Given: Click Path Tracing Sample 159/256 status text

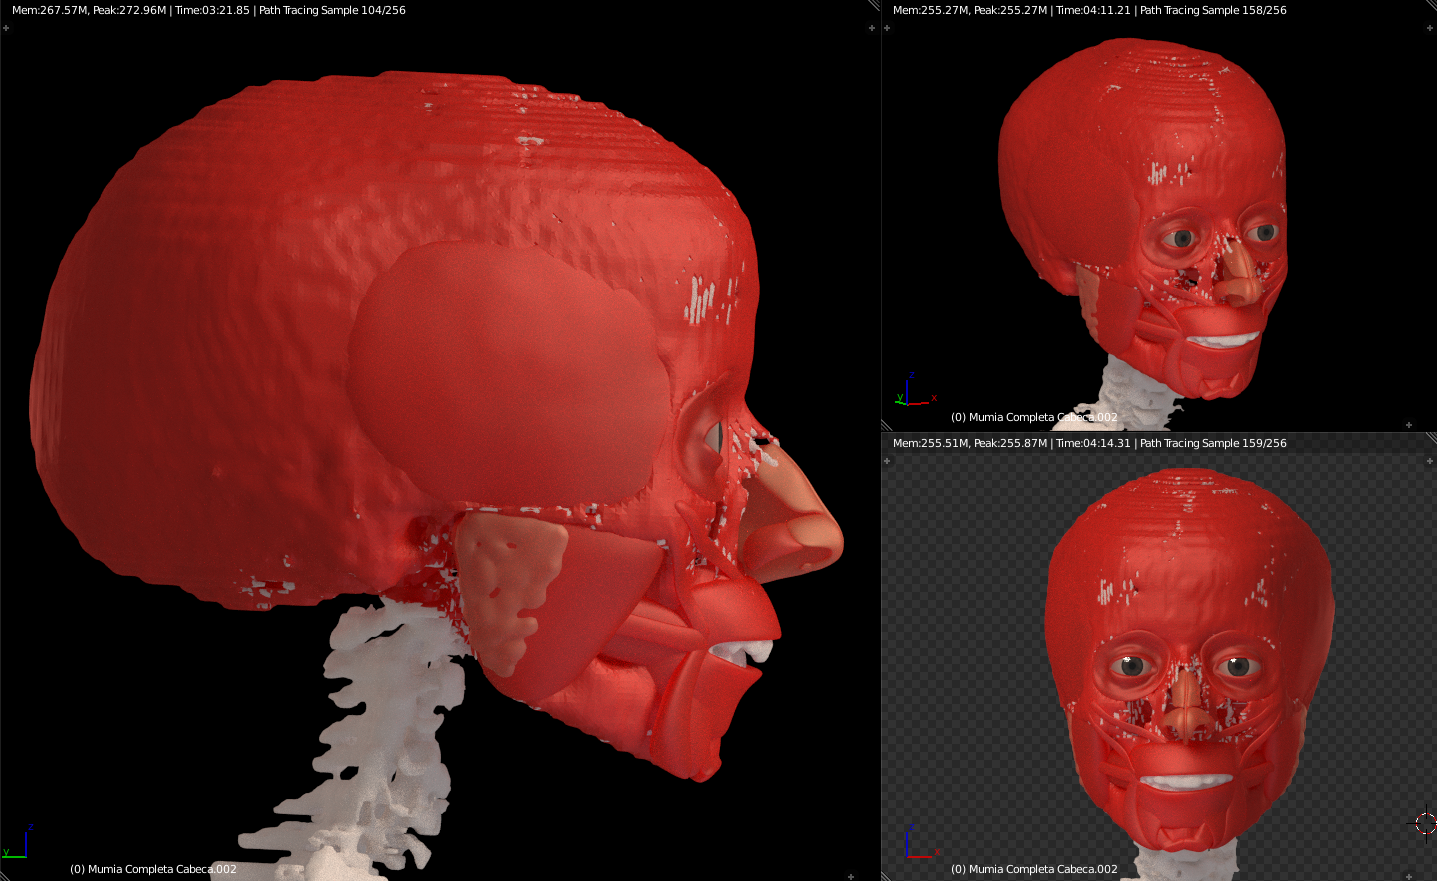Looking at the screenshot, I should click(x=1213, y=443).
